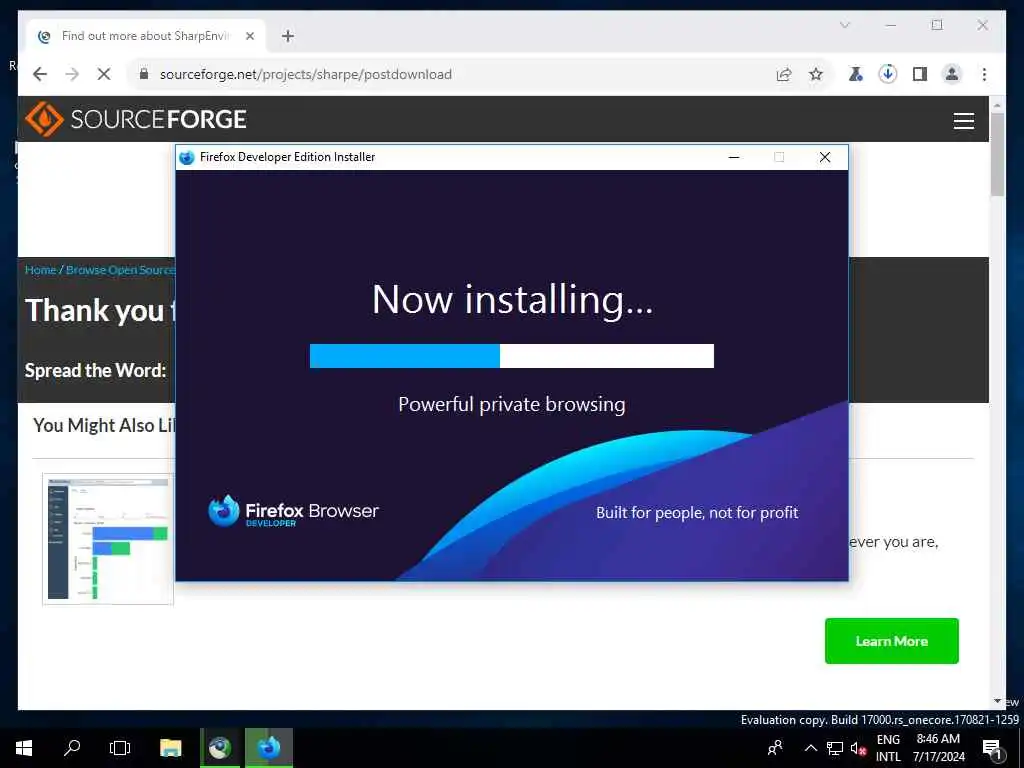Switch to the Chrome taskbar icon
Image resolution: width=1024 pixels, height=768 pixels.
coord(220,748)
